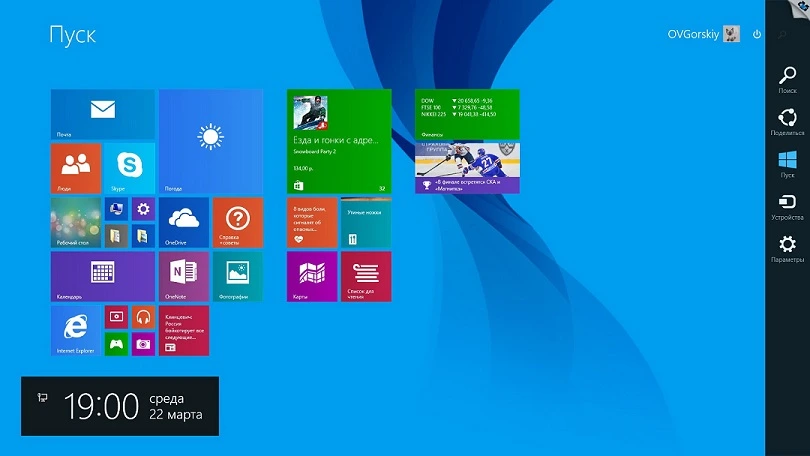
Task: Open the Почта mail tile
Action: (103, 114)
